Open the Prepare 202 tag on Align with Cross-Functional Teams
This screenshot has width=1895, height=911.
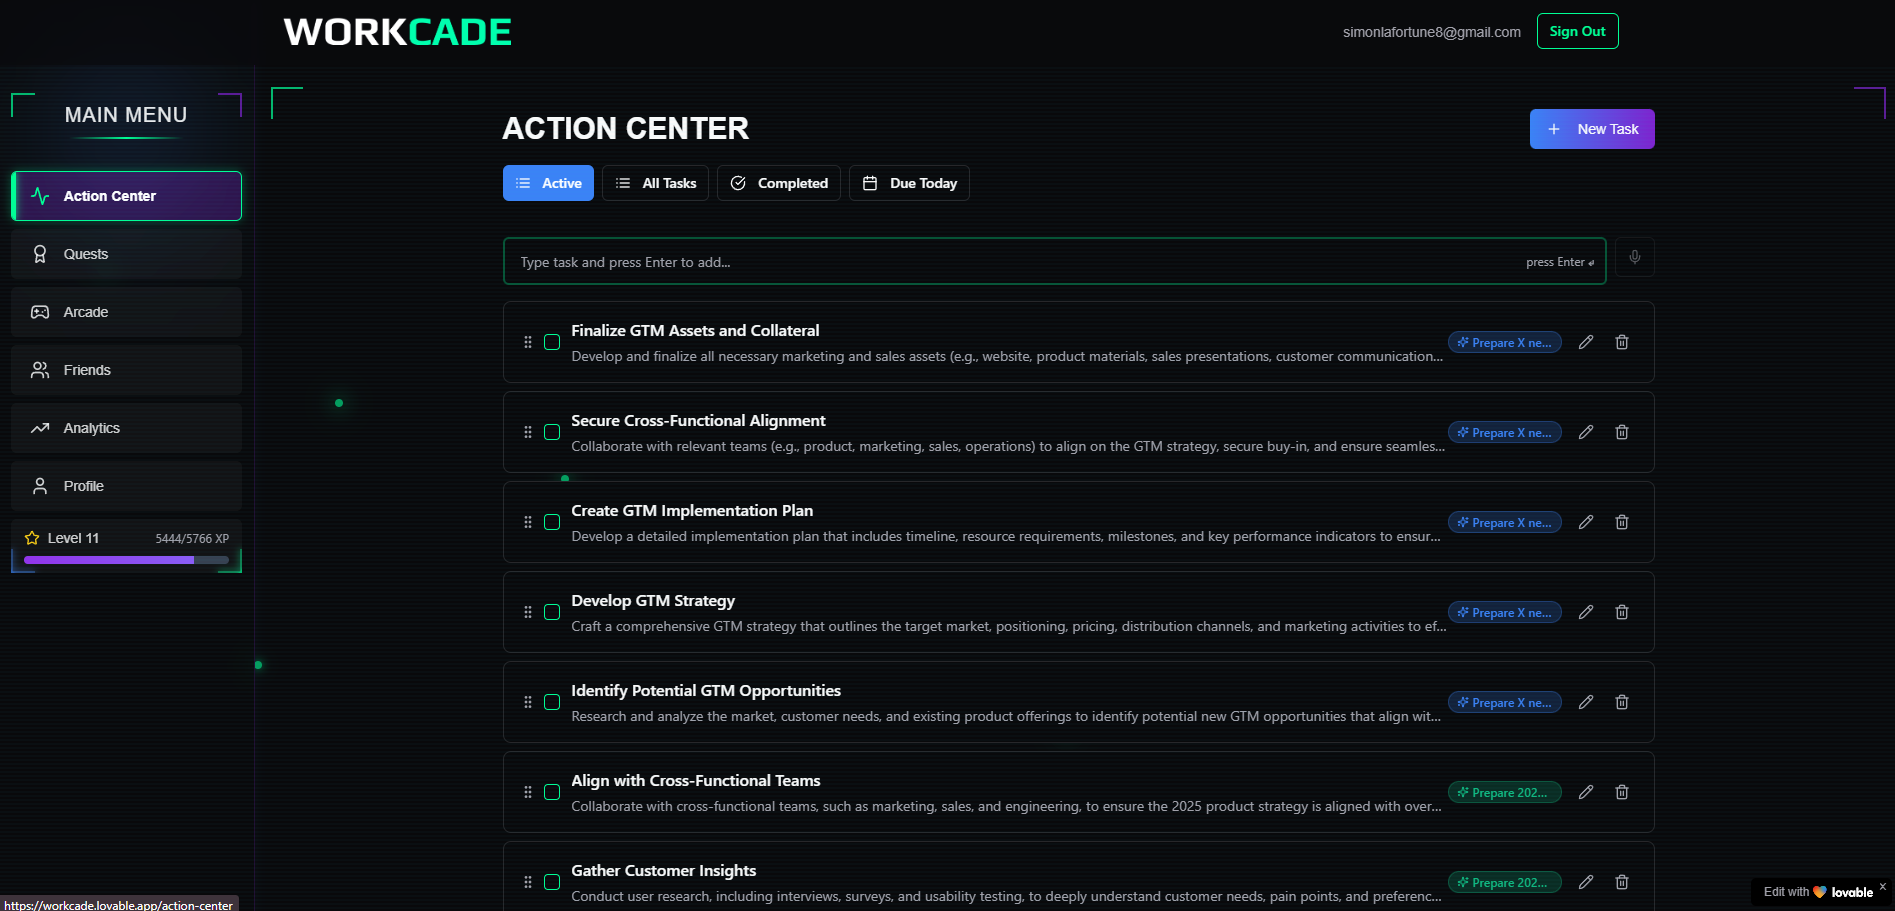[1505, 792]
